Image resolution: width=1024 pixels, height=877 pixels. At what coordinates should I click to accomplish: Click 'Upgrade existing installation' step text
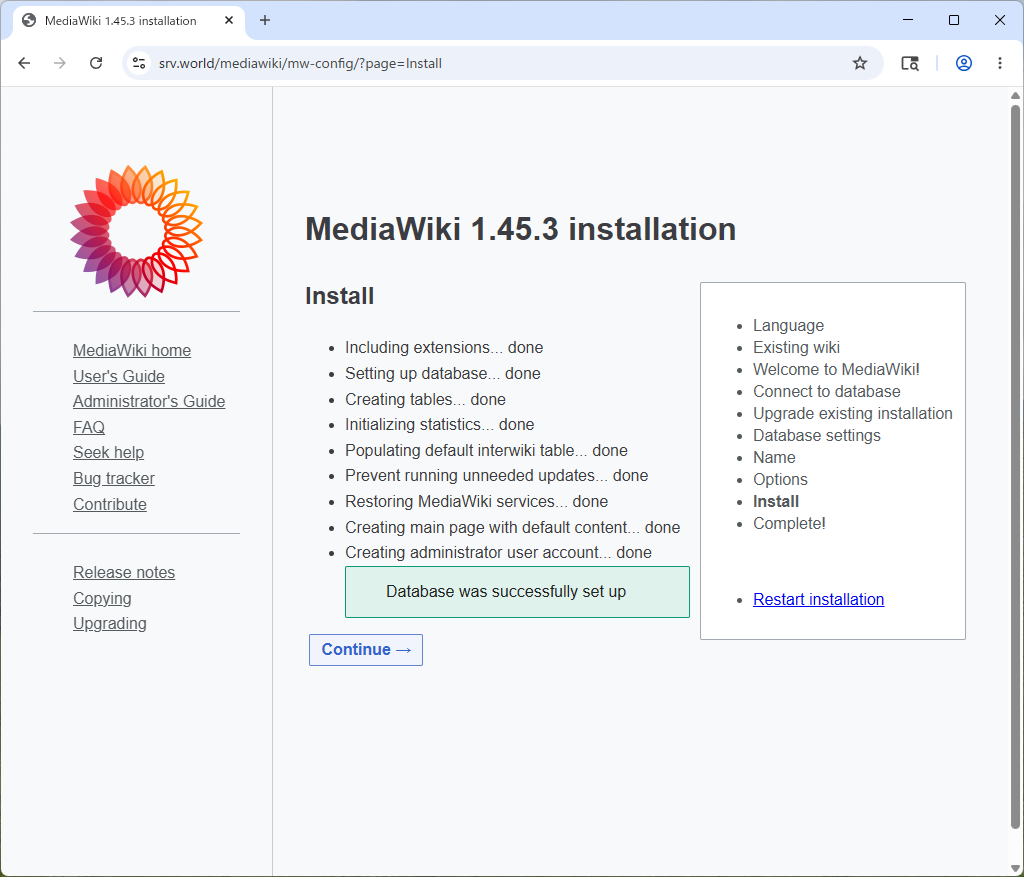pos(852,414)
